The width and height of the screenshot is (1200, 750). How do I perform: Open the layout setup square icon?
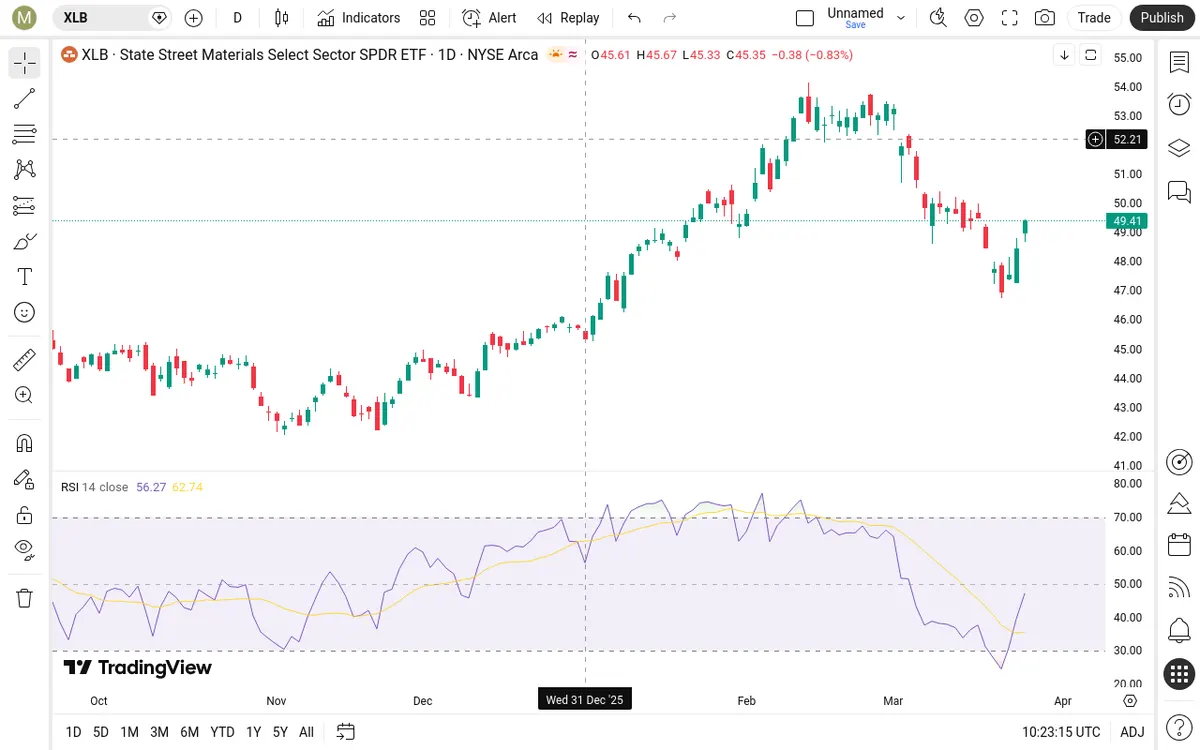805,18
